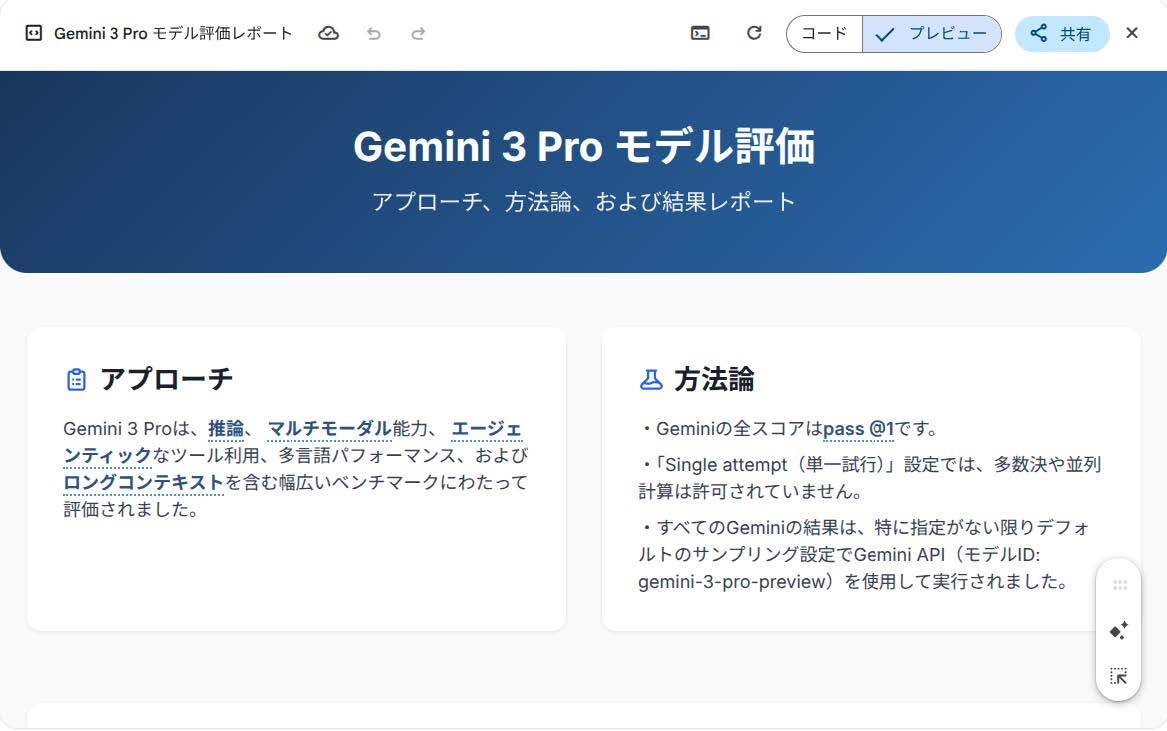Open the マルチモーダル highlighted term

click(329, 429)
